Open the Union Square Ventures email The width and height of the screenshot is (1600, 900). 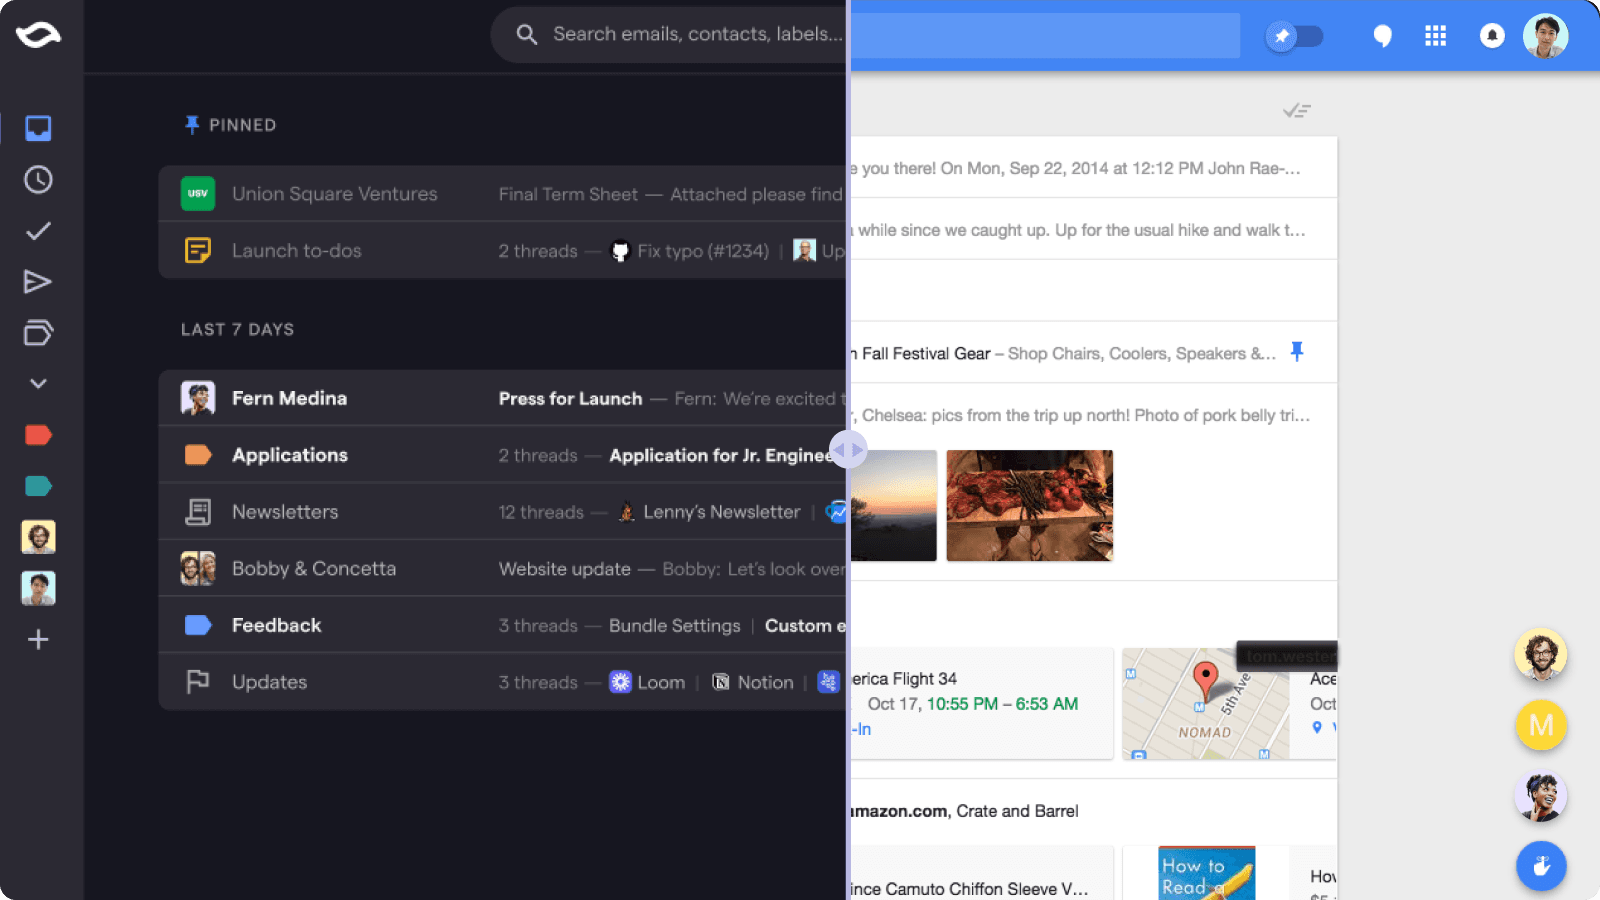(x=500, y=194)
